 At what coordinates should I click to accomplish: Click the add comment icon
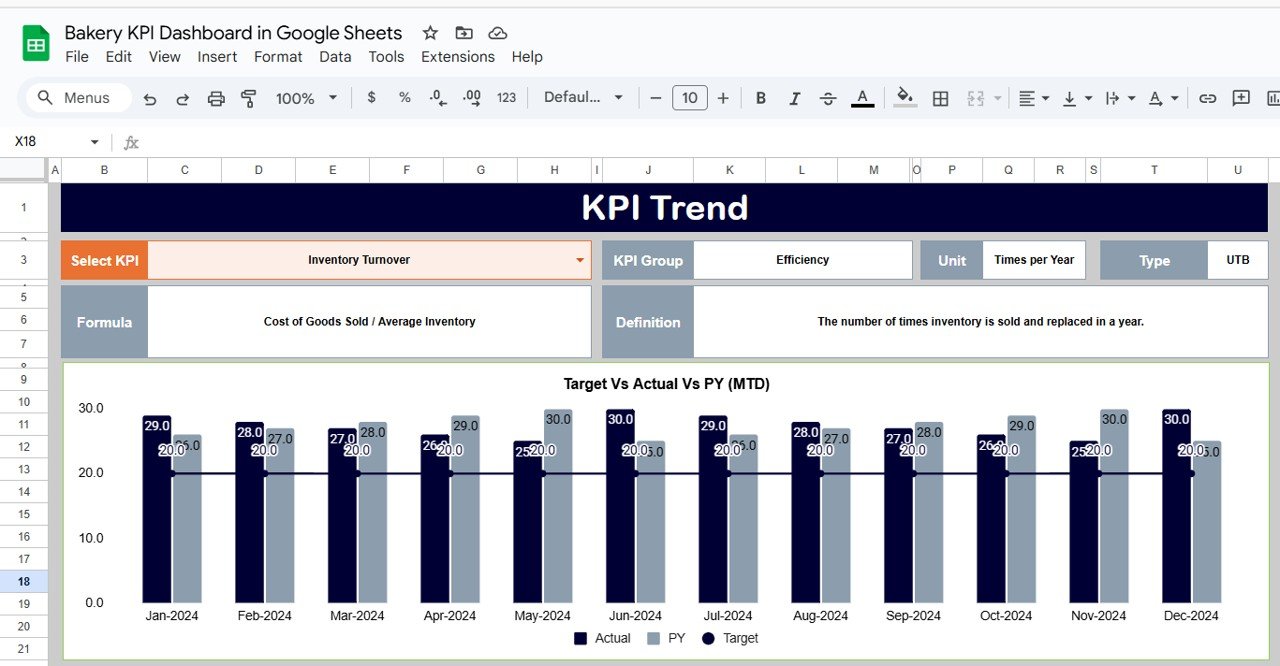coord(1241,98)
